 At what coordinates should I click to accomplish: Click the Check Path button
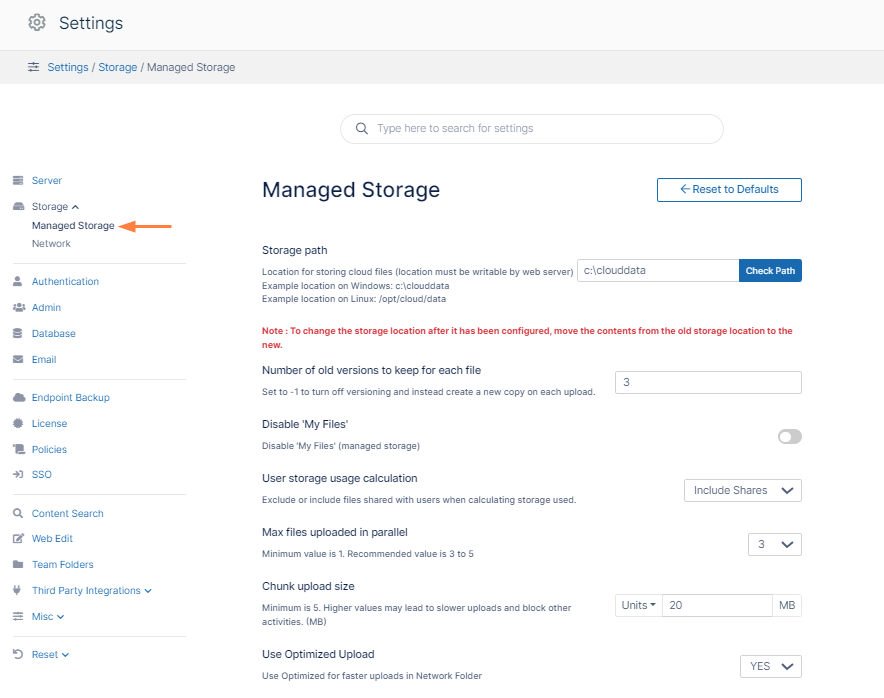(x=770, y=270)
